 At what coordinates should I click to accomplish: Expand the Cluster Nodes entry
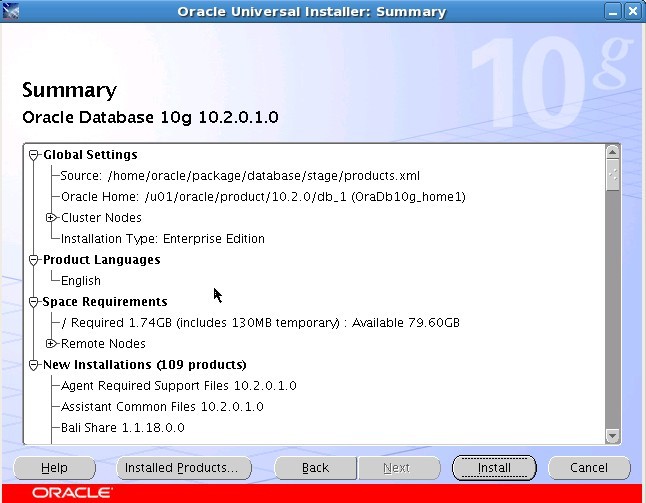51,218
